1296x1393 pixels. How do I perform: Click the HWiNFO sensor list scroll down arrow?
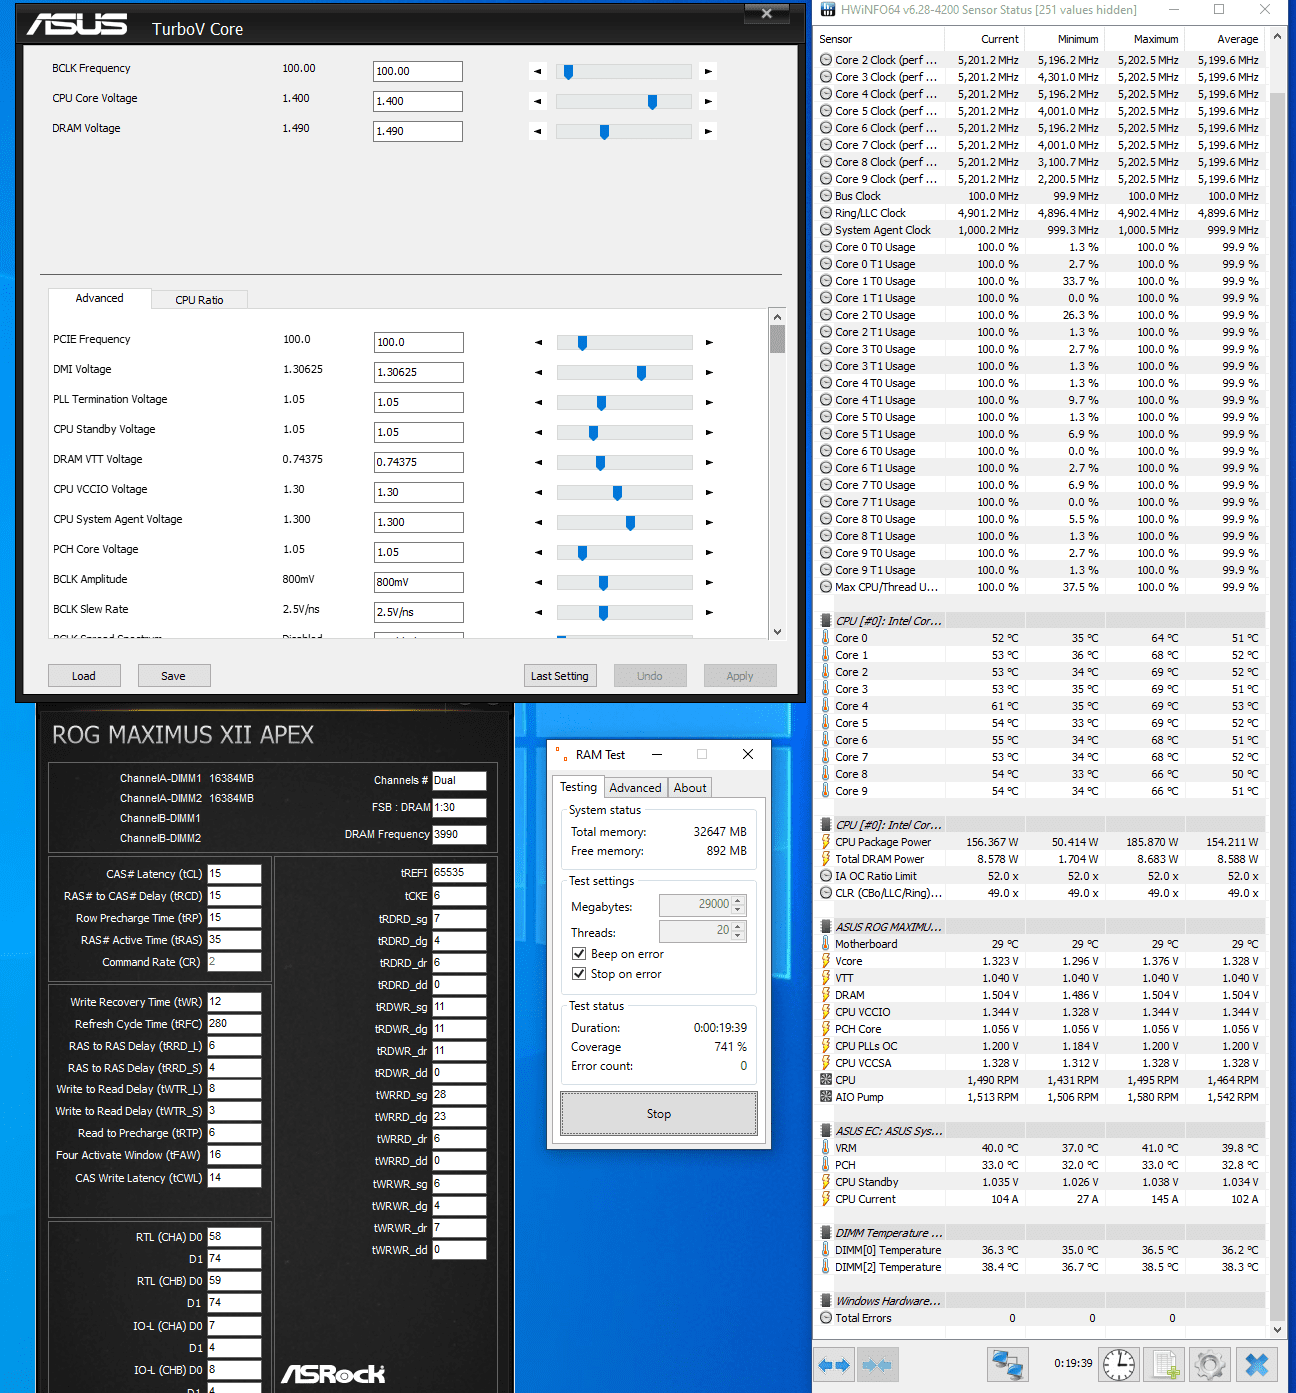point(1277,1330)
